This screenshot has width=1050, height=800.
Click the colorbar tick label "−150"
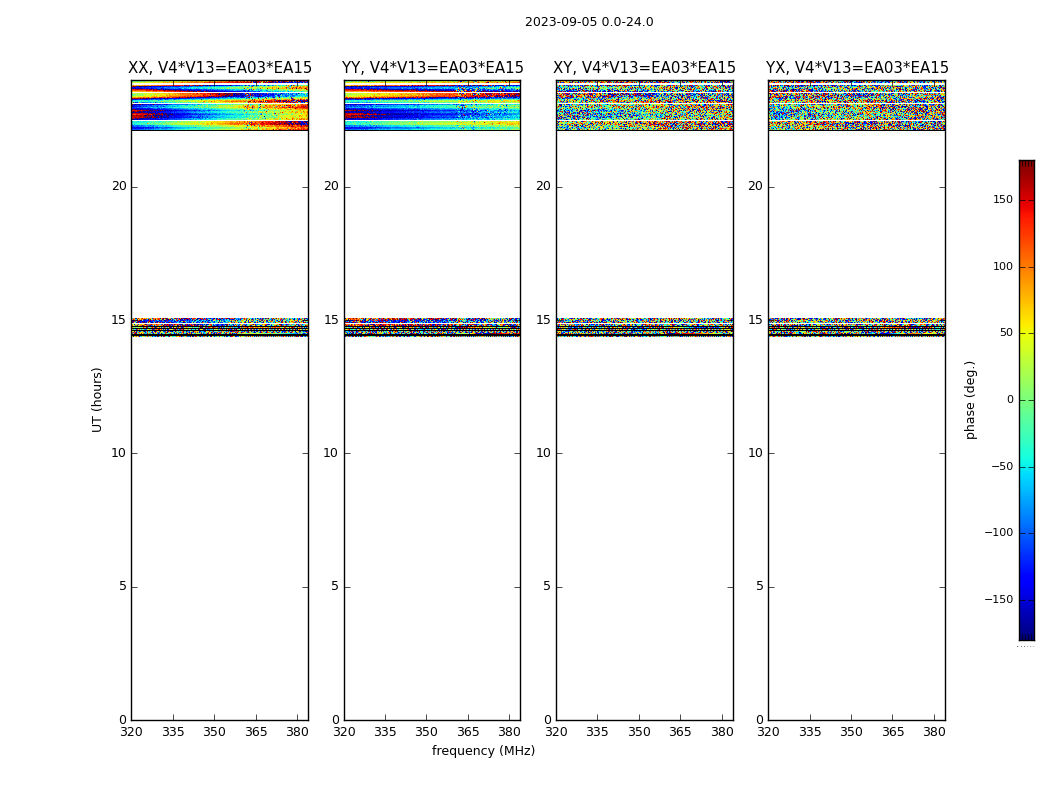[998, 600]
